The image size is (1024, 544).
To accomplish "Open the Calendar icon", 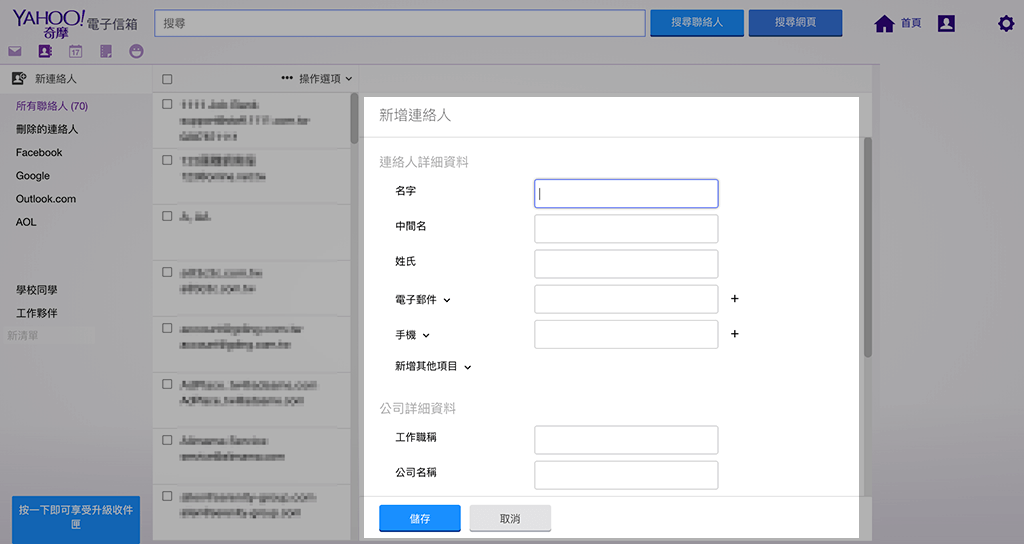I will point(75,51).
